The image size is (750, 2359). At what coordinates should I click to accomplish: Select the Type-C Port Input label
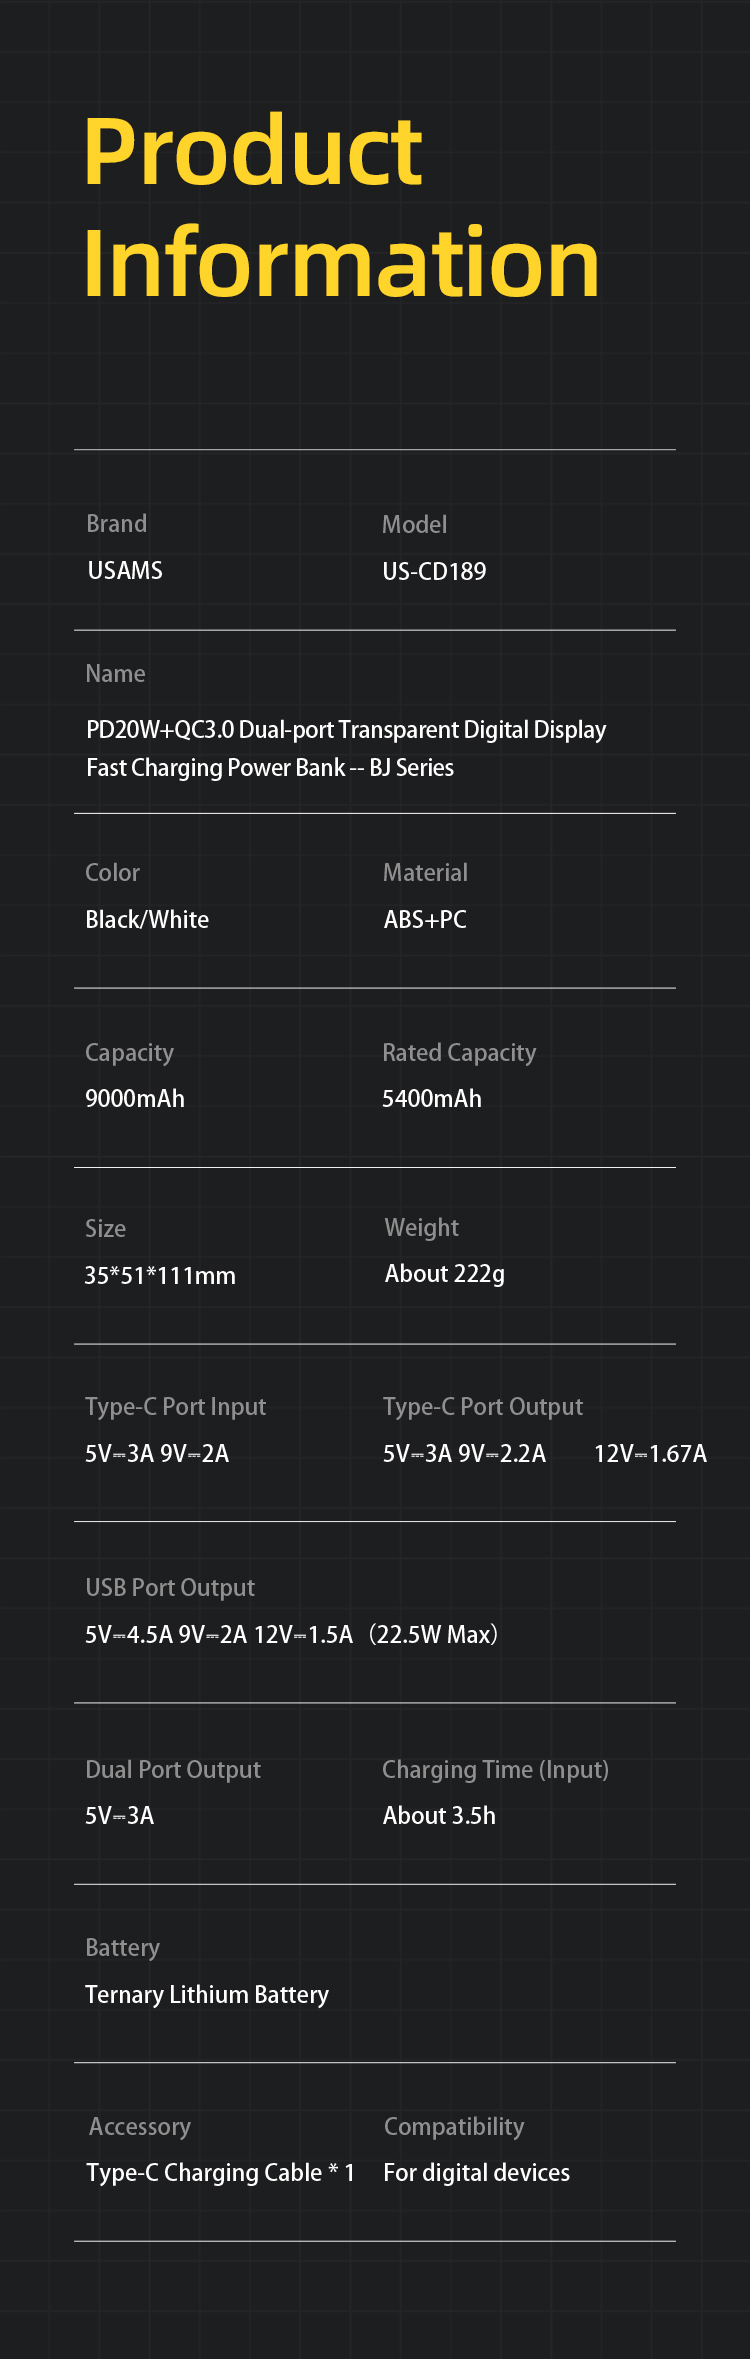(176, 1407)
